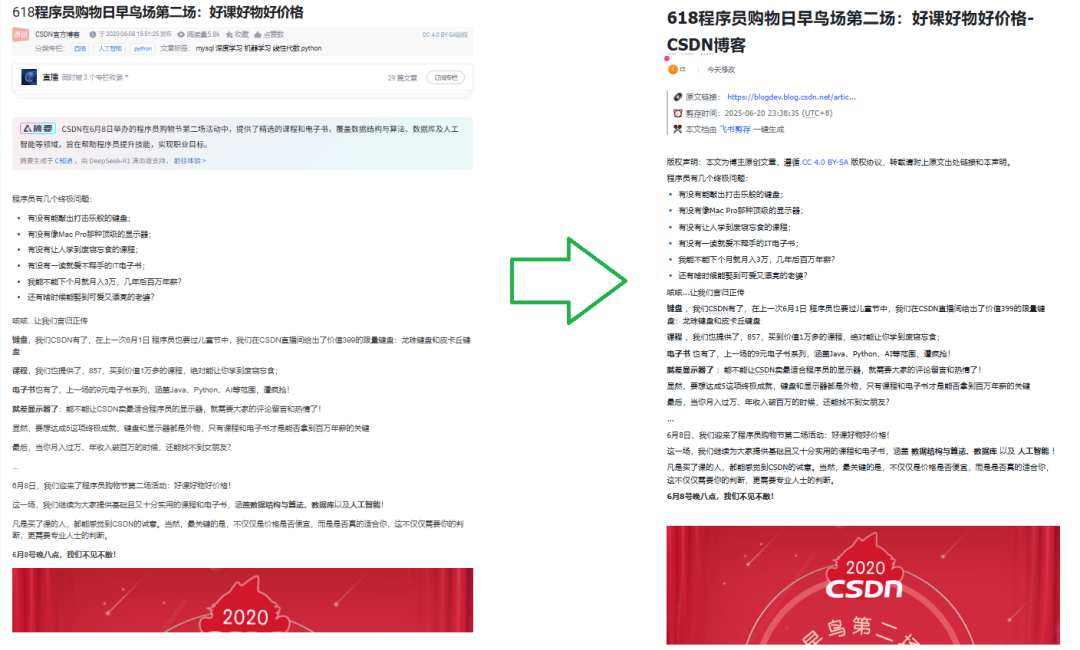Open the 飞书剪存 link
Screen dimensions: 1080x650
coord(733,129)
